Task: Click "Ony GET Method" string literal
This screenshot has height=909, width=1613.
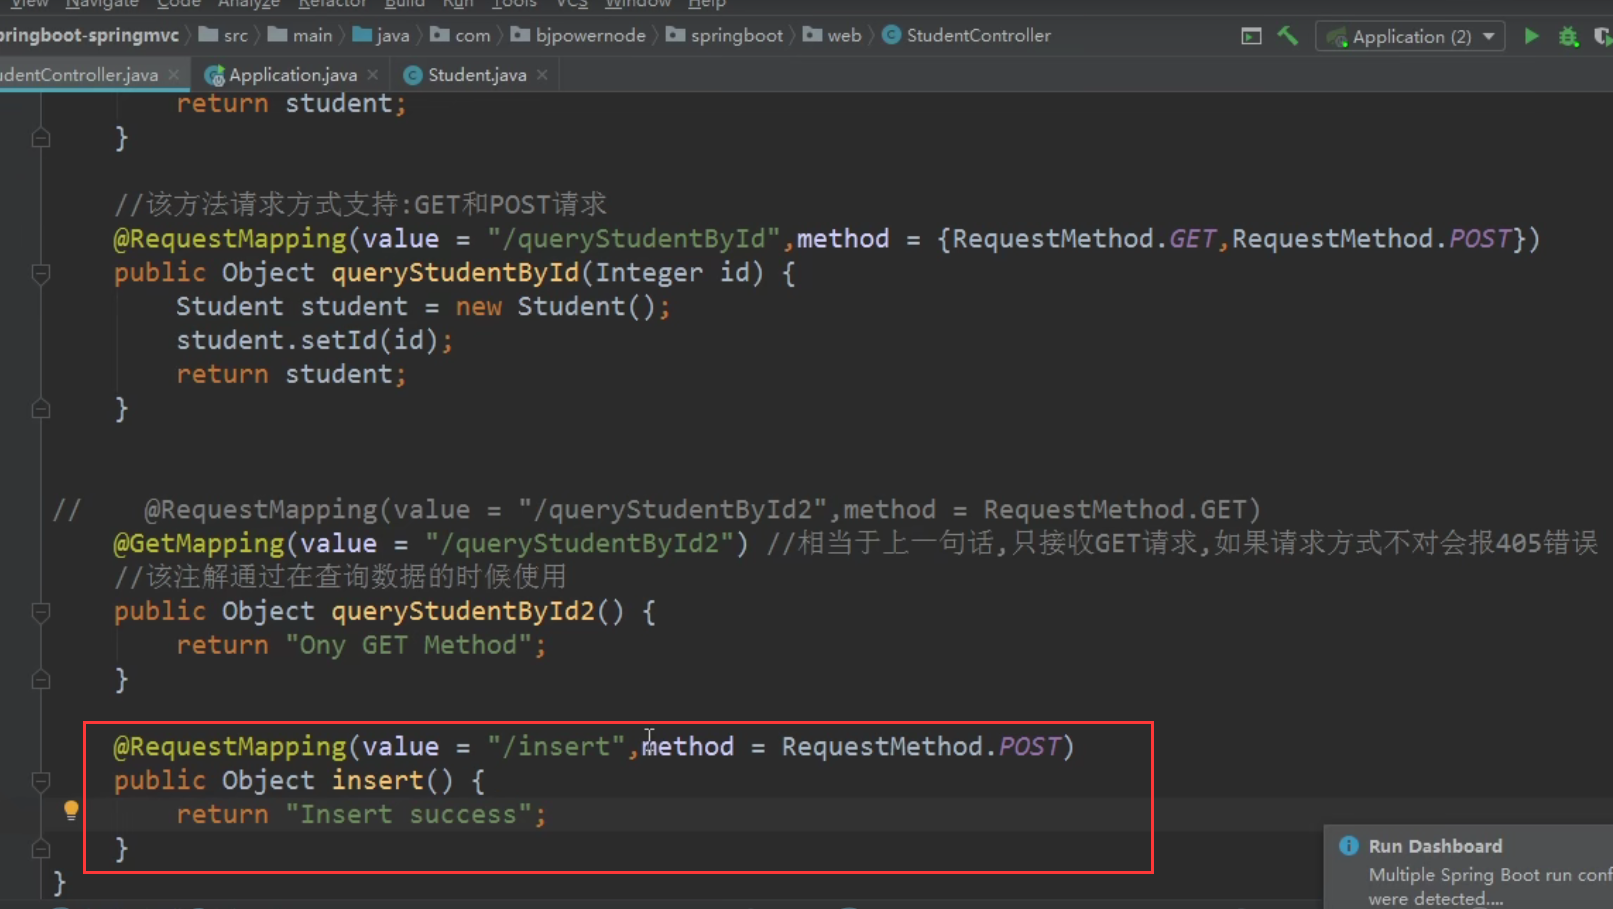Action: pyautogui.click(x=409, y=646)
